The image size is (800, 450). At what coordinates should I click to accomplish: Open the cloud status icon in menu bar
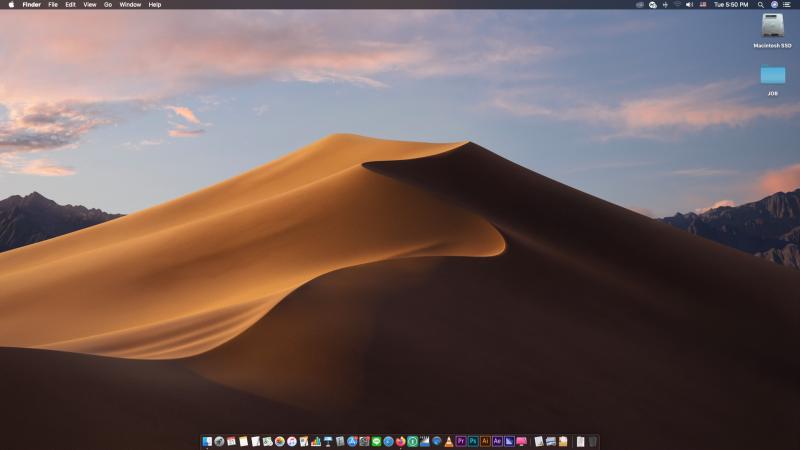click(x=653, y=5)
